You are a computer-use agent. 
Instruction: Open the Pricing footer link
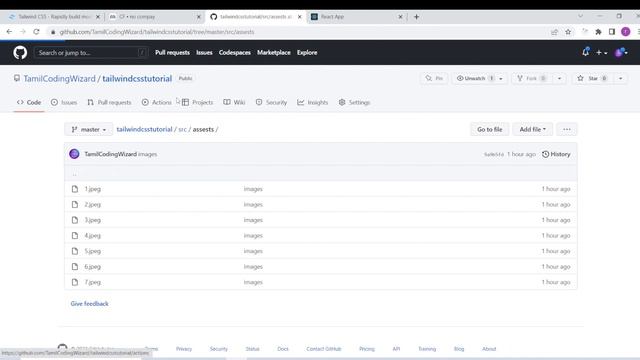tap(367, 349)
